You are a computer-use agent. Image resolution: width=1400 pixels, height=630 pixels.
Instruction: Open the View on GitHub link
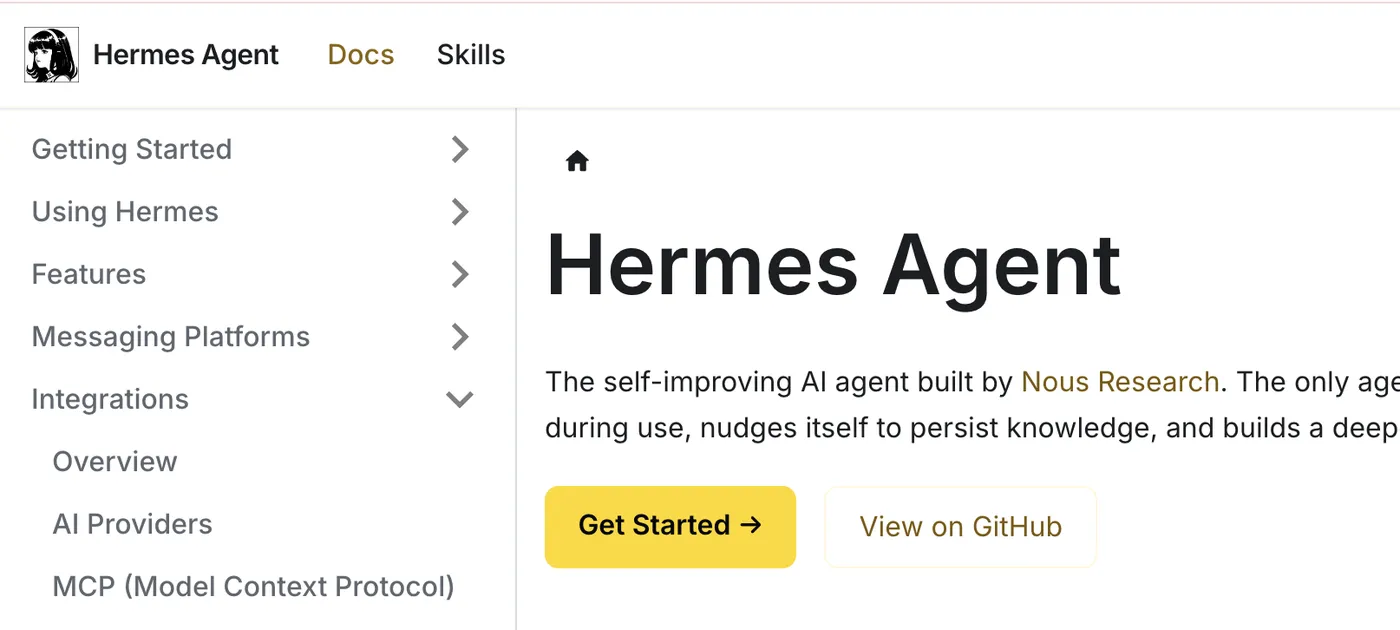tap(960, 527)
